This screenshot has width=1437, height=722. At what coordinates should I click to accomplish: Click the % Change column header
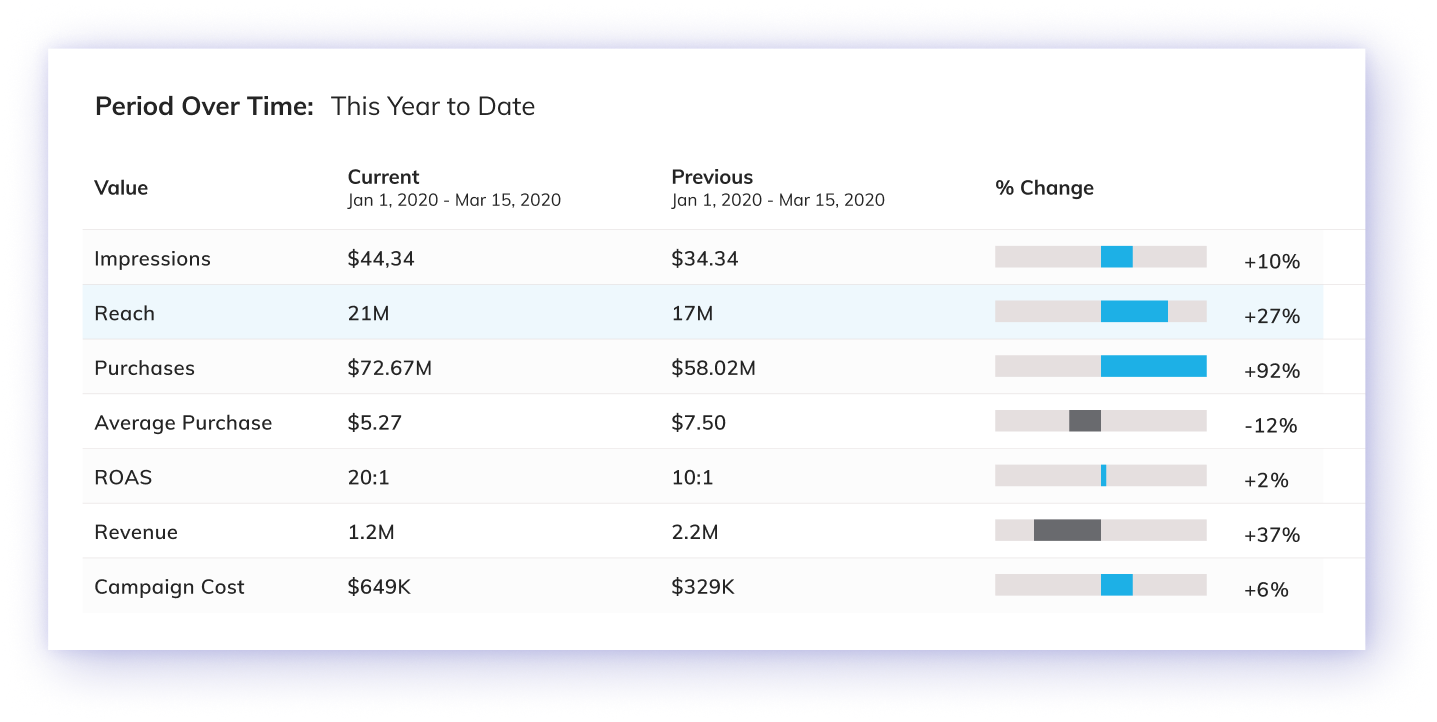coord(1044,188)
